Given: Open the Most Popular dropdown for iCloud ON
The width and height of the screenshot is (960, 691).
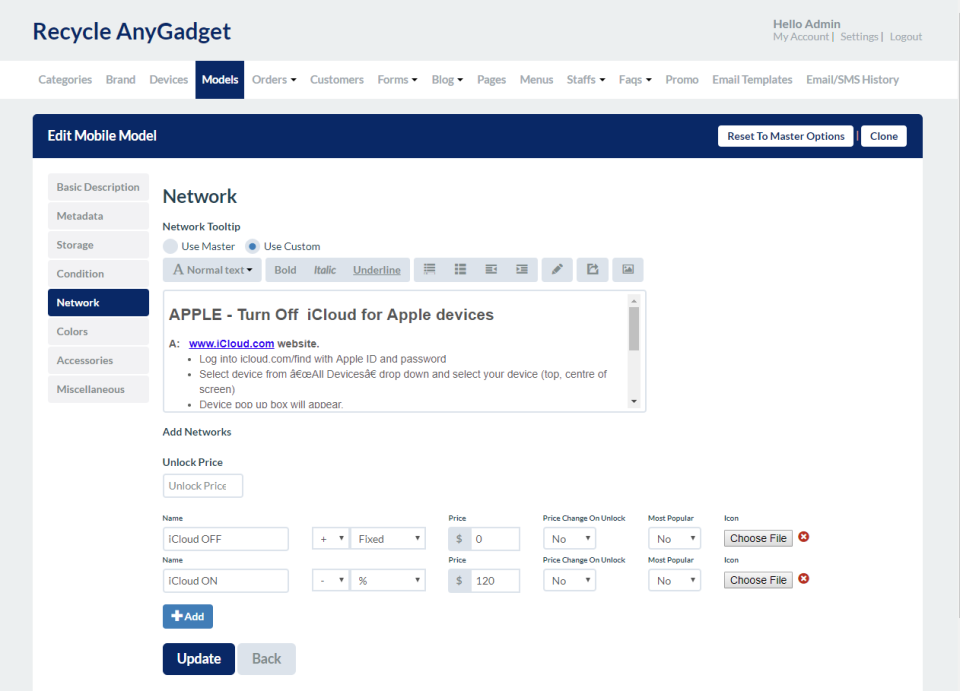Looking at the screenshot, I should tap(674, 580).
